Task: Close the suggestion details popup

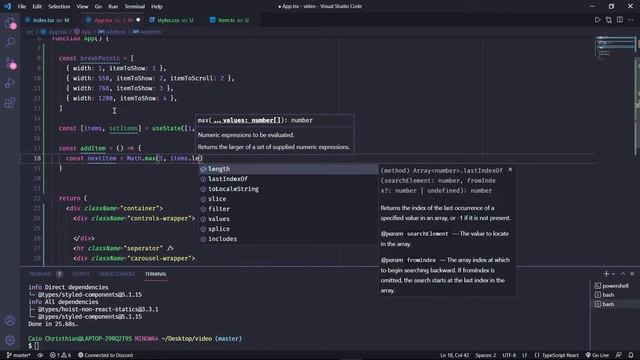Action: tap(510, 169)
